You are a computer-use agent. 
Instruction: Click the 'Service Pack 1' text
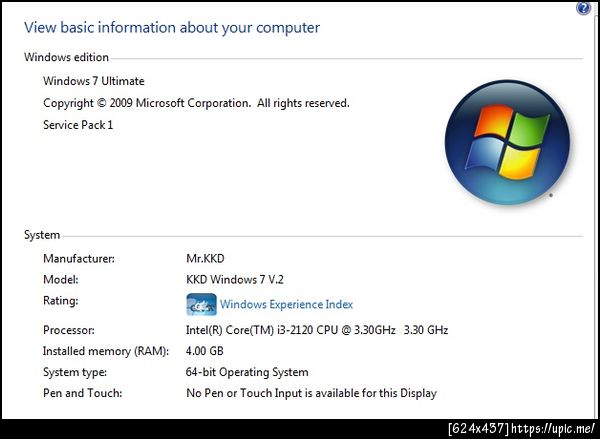tap(78, 125)
